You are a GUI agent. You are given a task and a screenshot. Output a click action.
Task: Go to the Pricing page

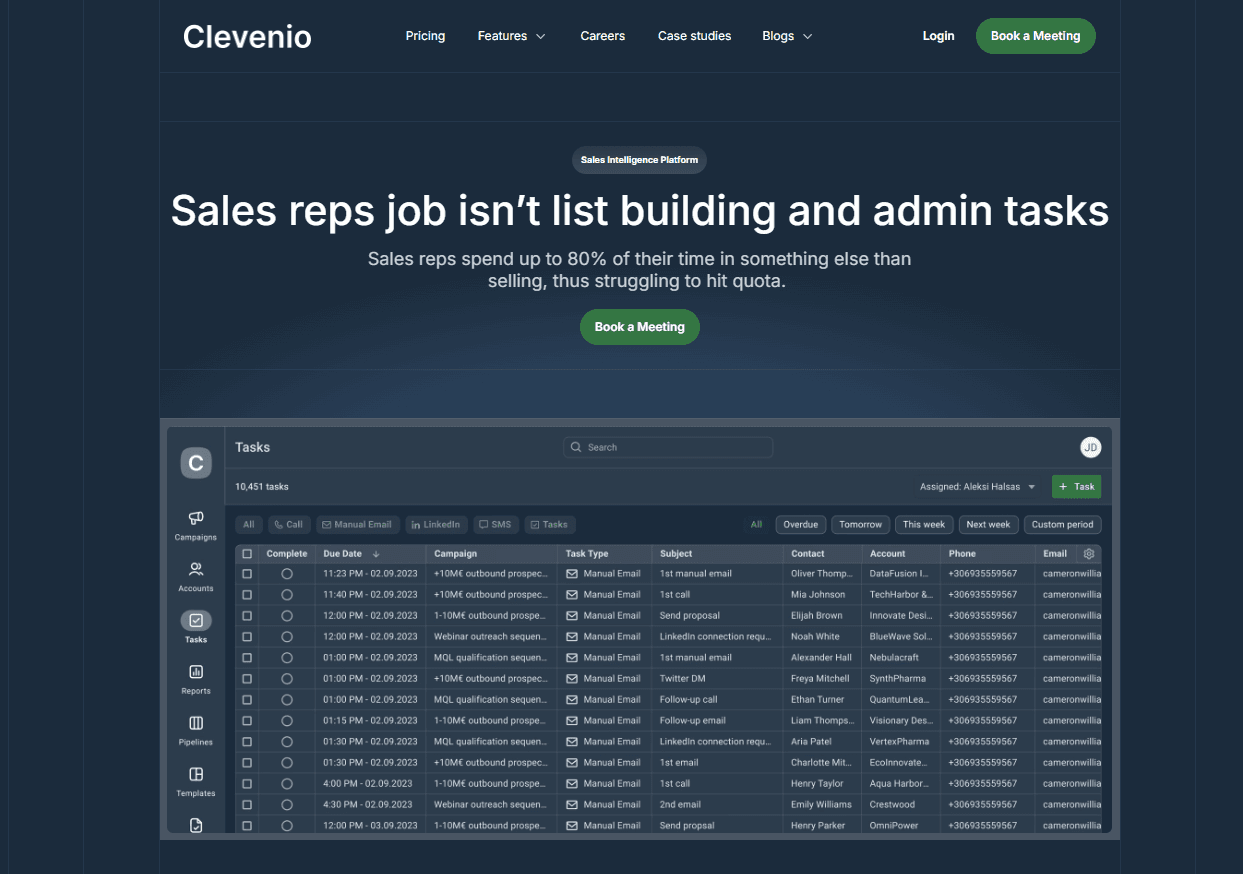pos(425,36)
